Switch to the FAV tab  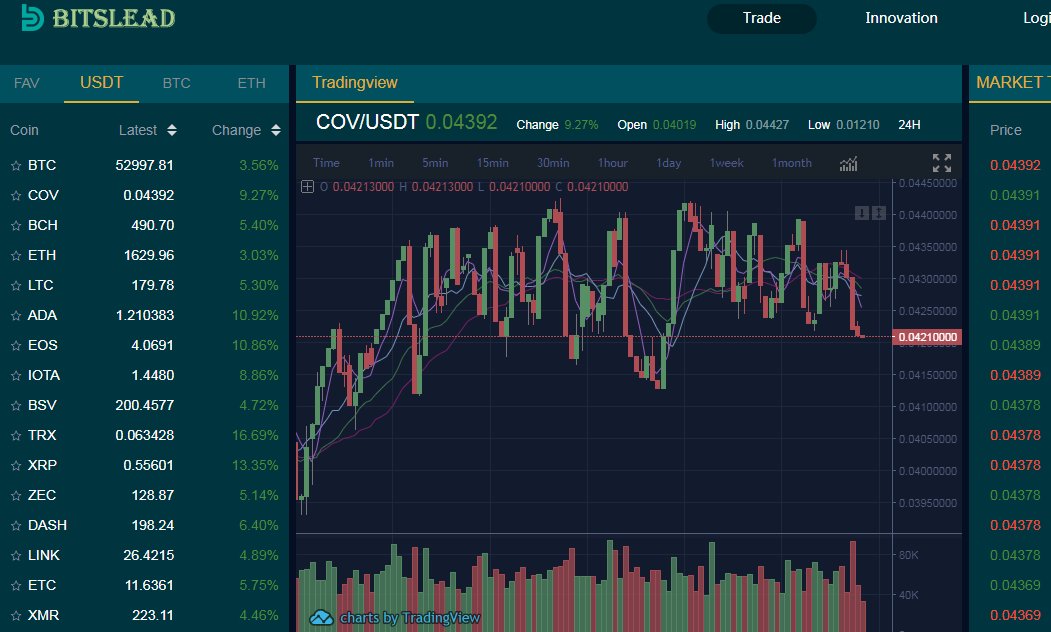coord(27,83)
